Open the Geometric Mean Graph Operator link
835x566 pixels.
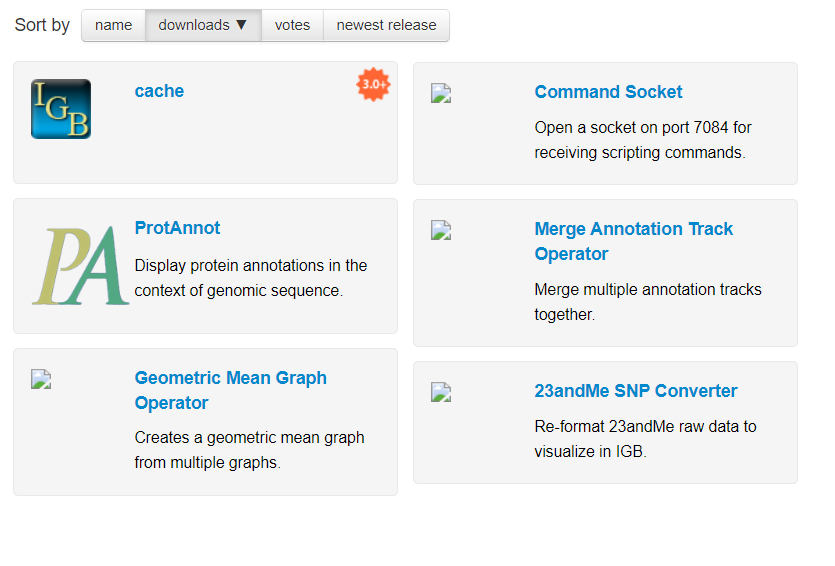tap(230, 390)
